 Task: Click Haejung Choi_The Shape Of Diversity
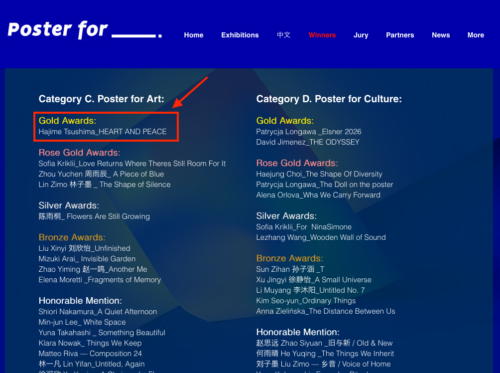click(x=319, y=174)
